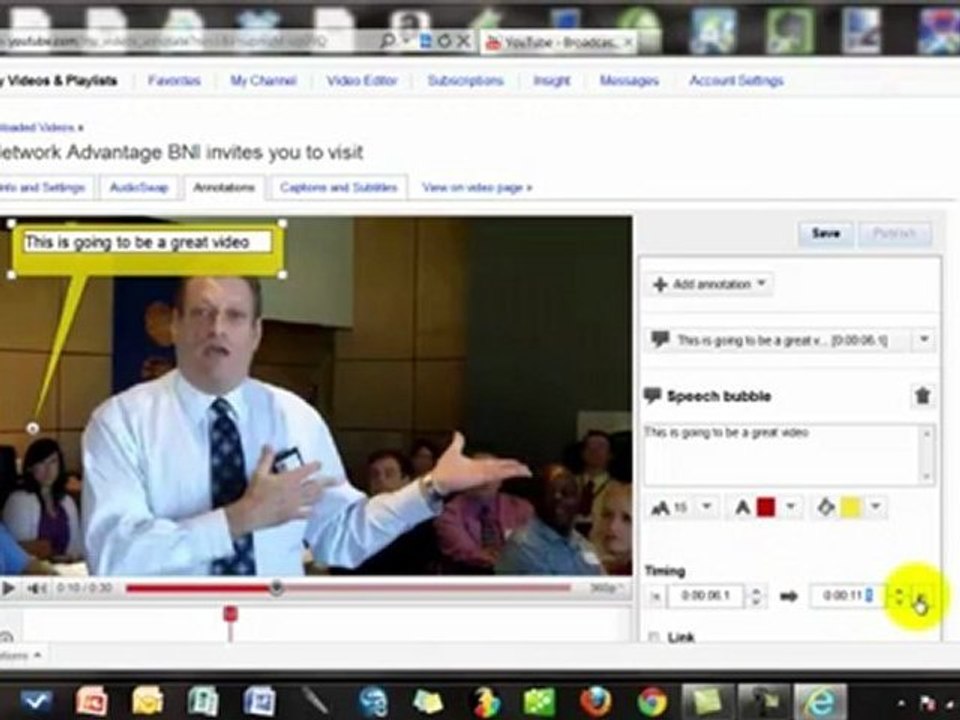Switch to the AudioSwap tab
Viewport: 960px width, 720px height.
[139, 187]
